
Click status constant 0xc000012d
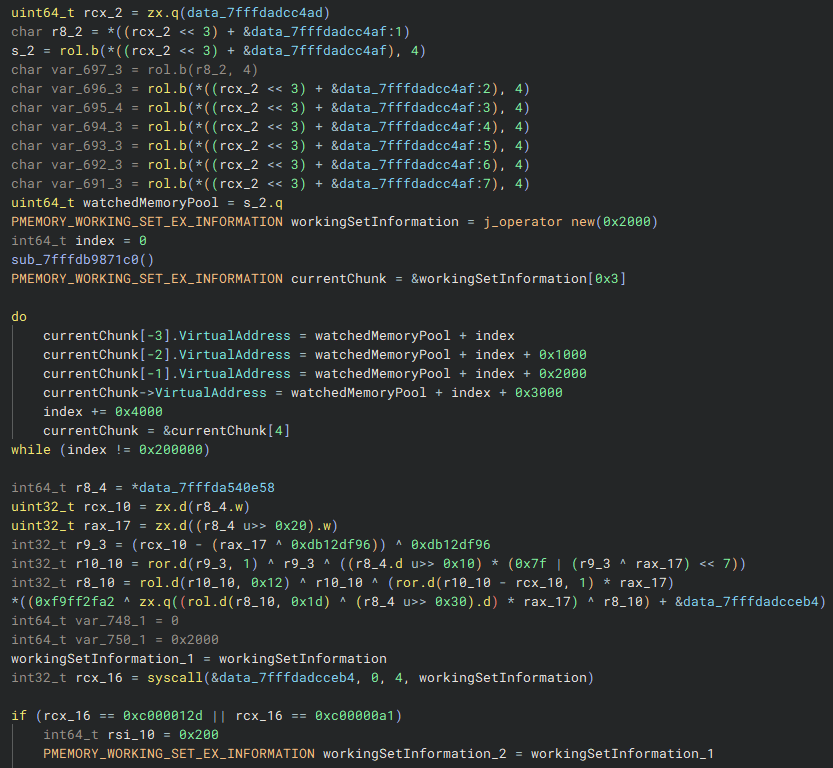pos(163,716)
